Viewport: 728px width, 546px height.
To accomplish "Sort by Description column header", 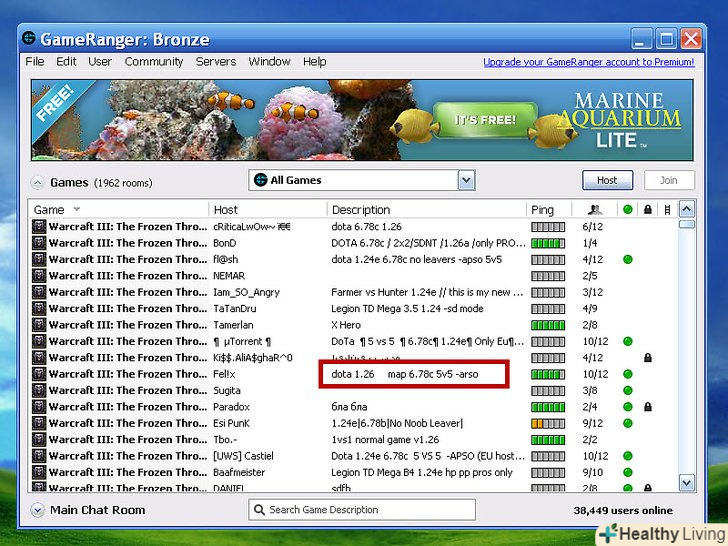I will 361,210.
